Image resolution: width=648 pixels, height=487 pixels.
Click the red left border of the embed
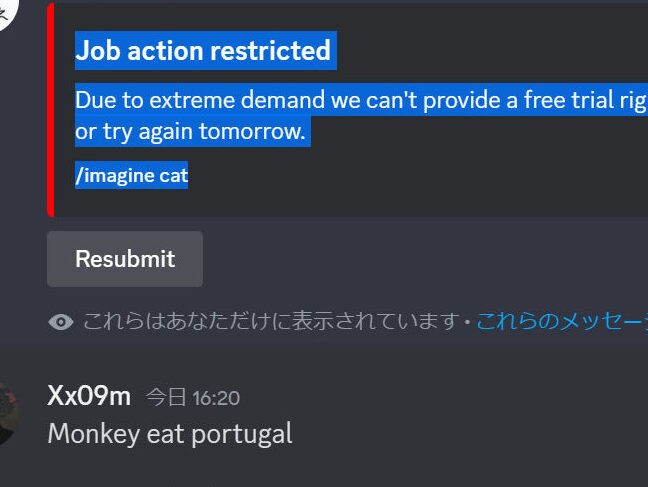50,108
